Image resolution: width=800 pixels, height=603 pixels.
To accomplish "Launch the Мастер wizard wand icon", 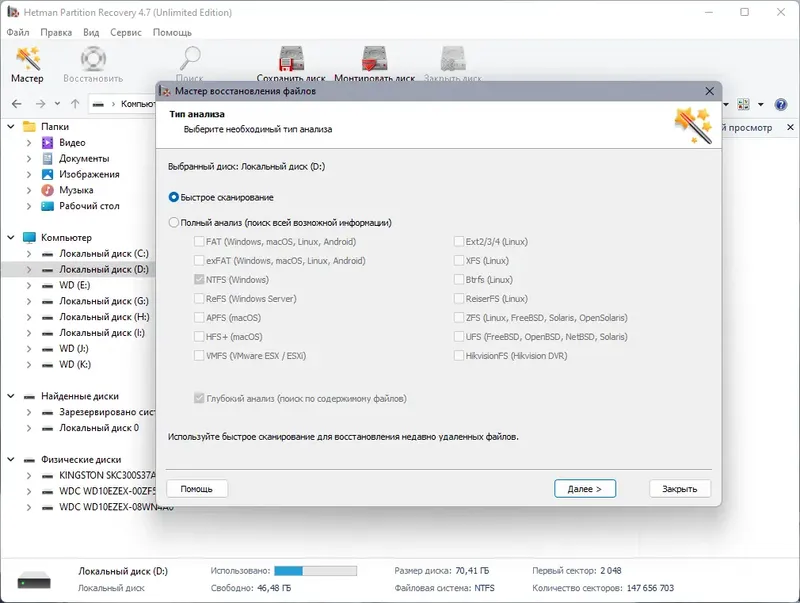I will point(28,58).
